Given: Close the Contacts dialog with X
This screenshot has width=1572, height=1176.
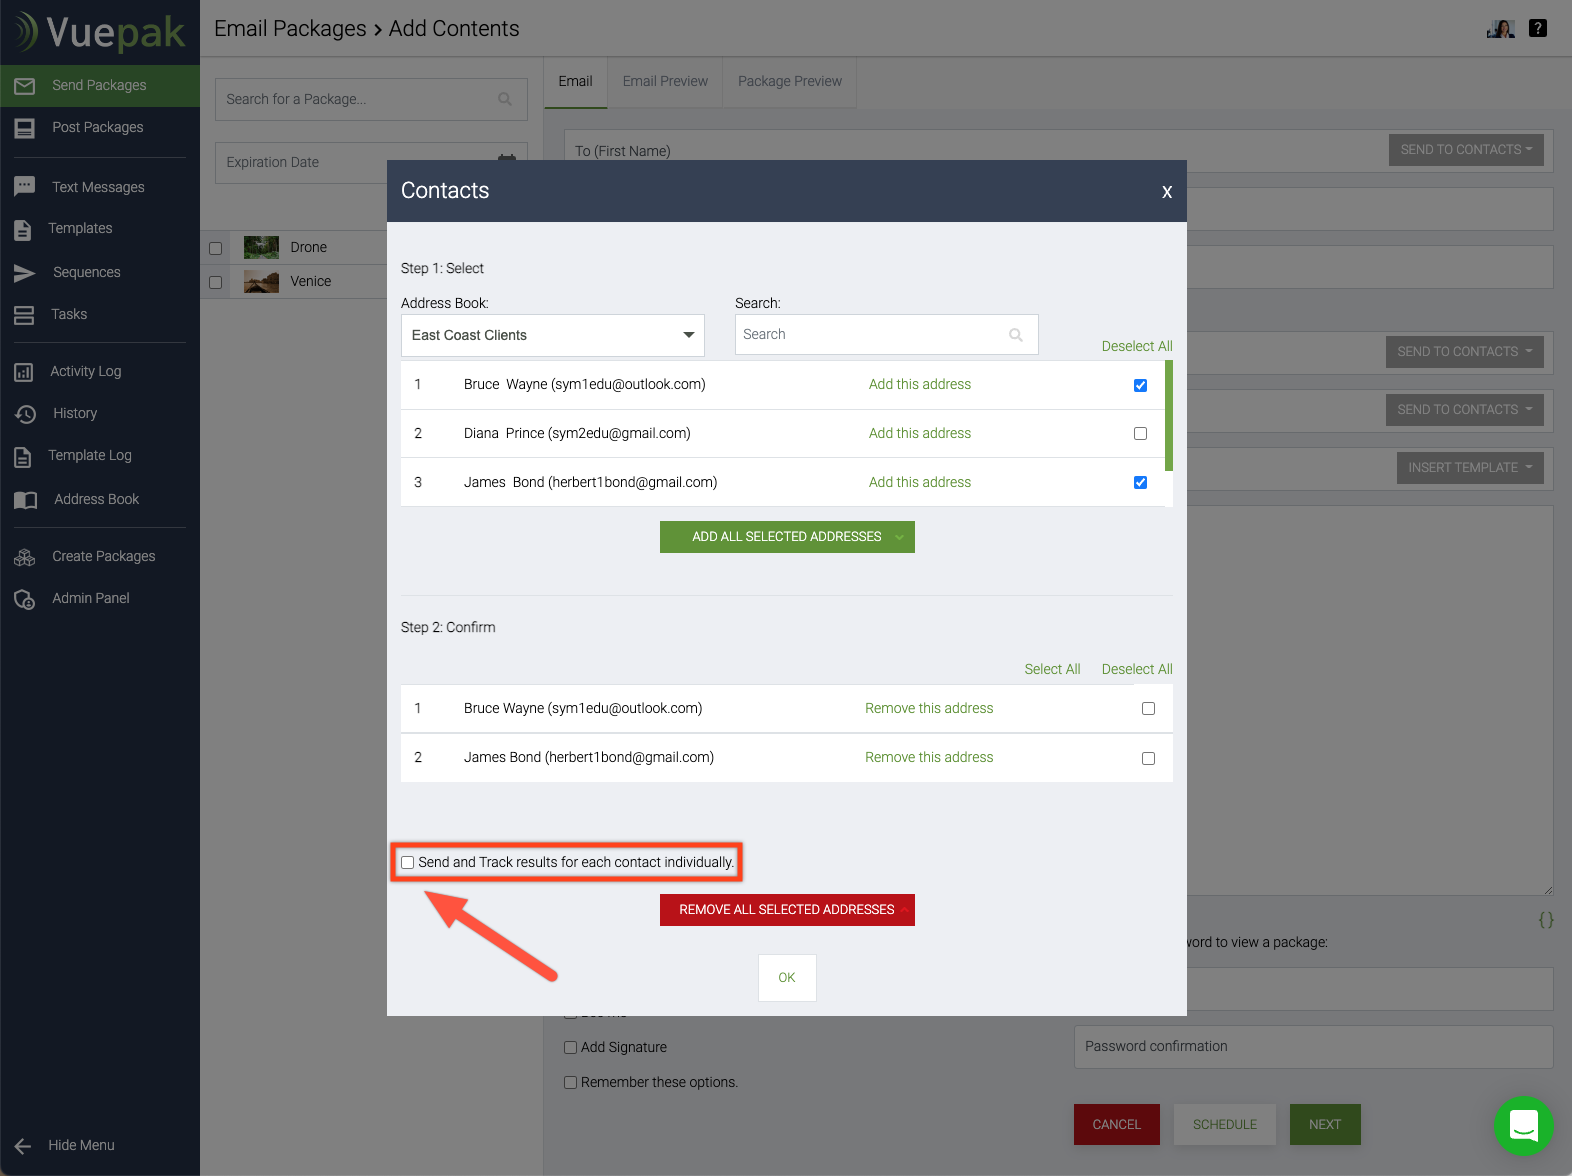Looking at the screenshot, I should [x=1167, y=192].
